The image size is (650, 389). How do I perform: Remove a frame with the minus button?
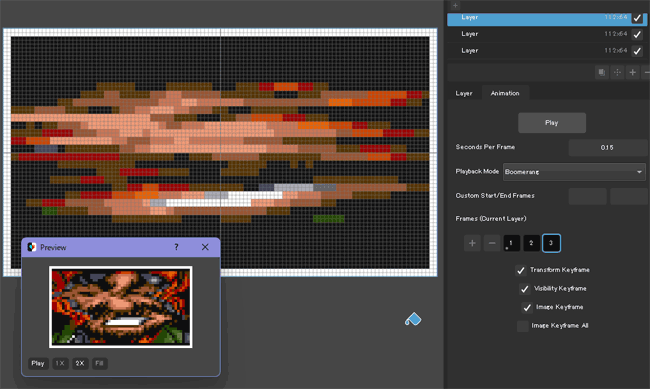(x=492, y=243)
